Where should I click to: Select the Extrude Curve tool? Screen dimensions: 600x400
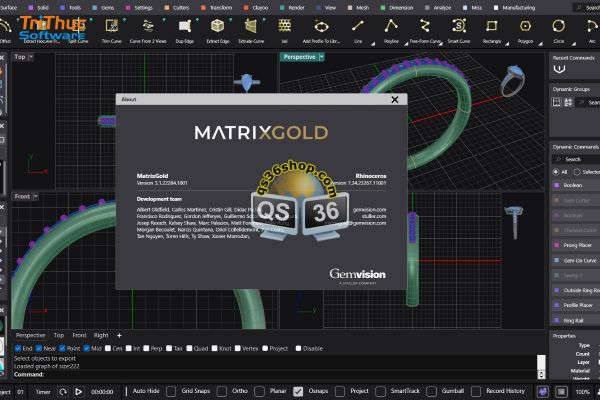point(251,30)
